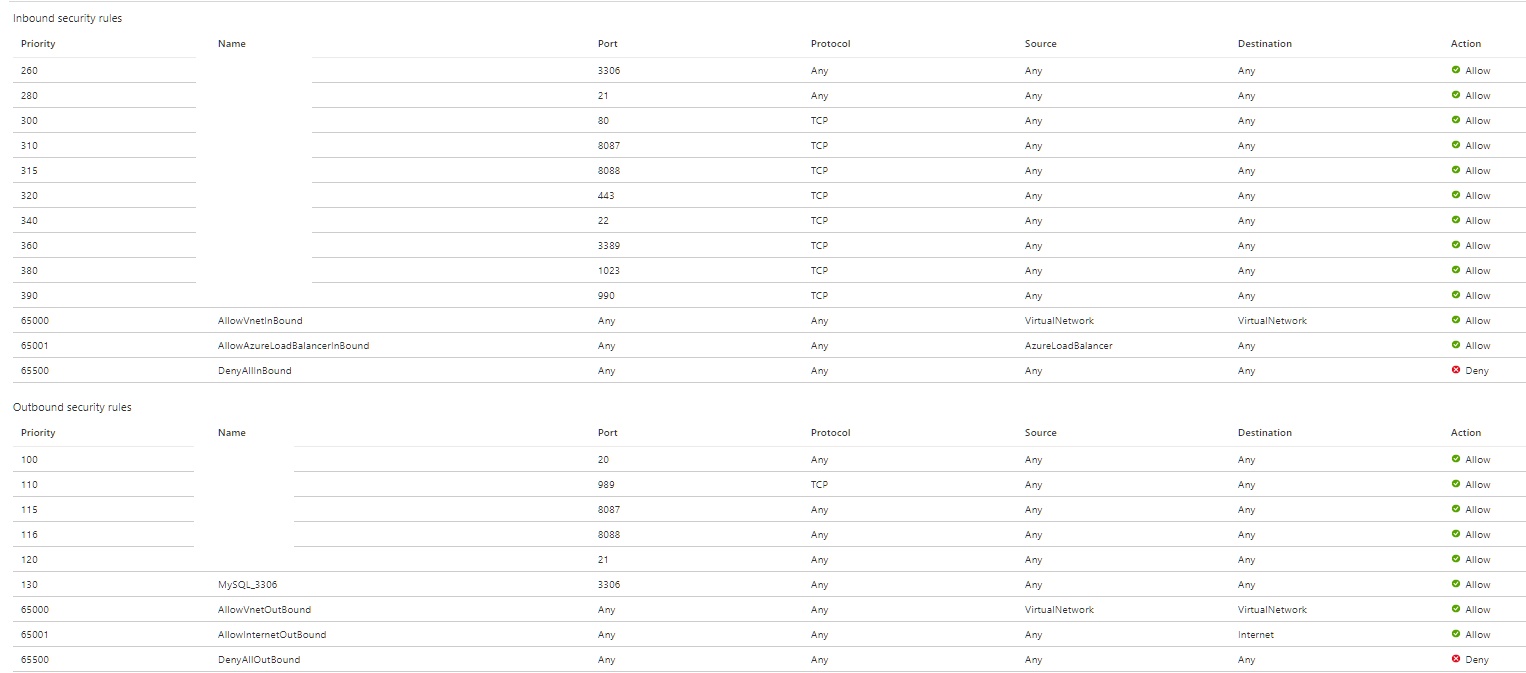Click inbound Action column header

(1466, 44)
